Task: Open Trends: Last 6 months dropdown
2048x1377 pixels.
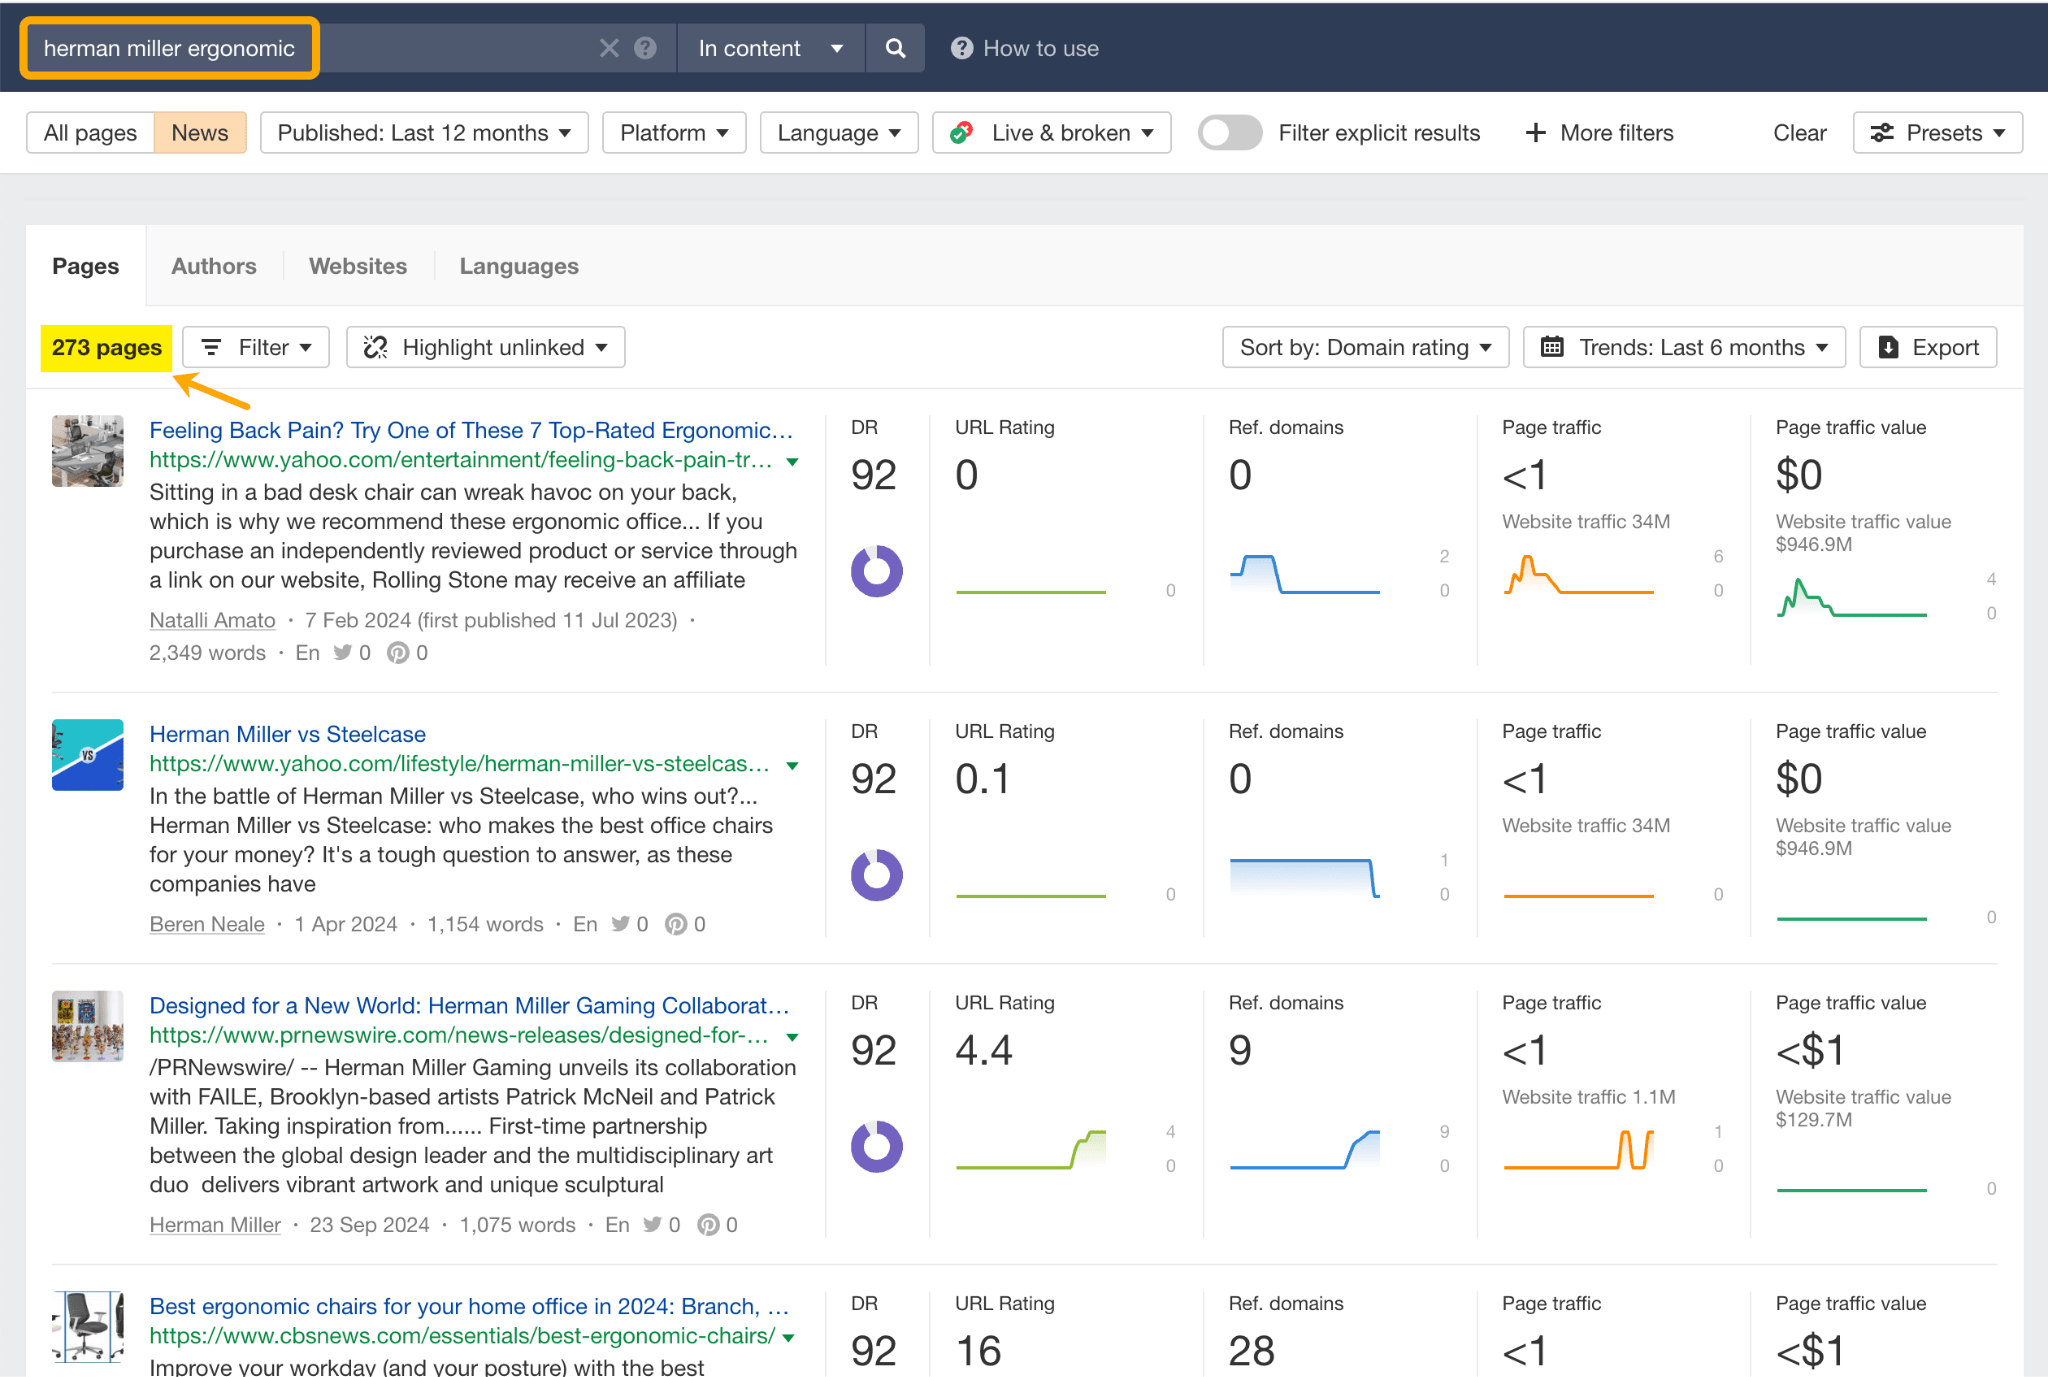Action: point(1684,347)
